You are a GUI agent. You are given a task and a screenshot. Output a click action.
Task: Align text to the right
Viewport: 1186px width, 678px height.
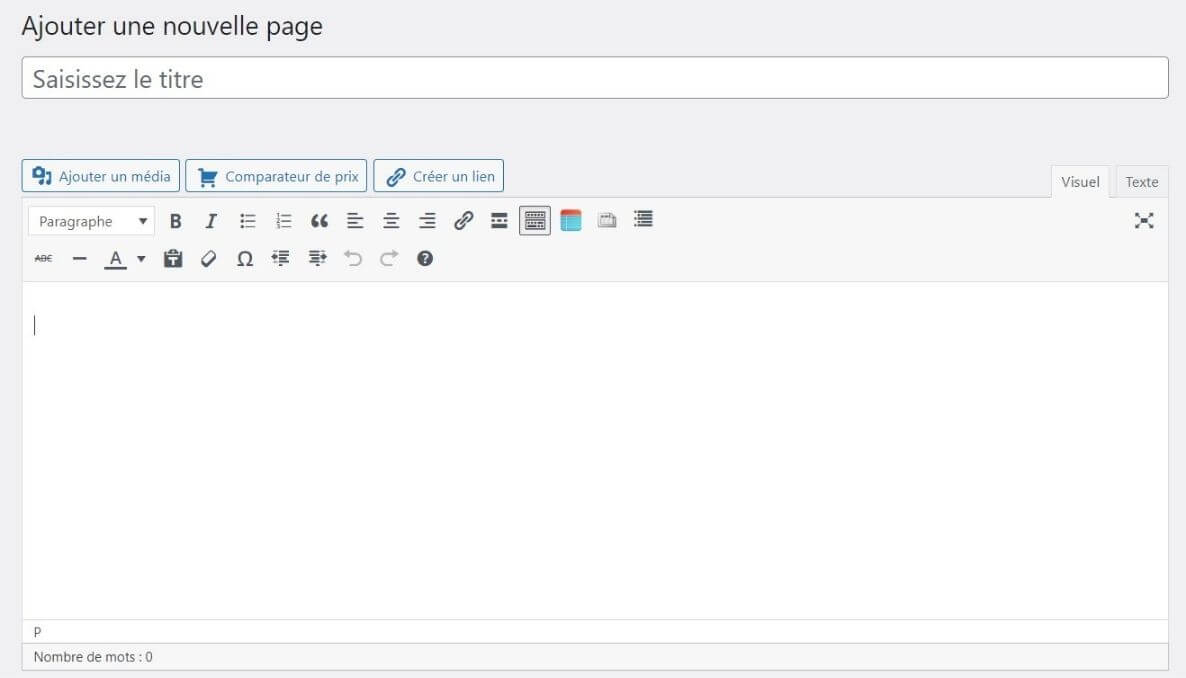click(x=427, y=221)
